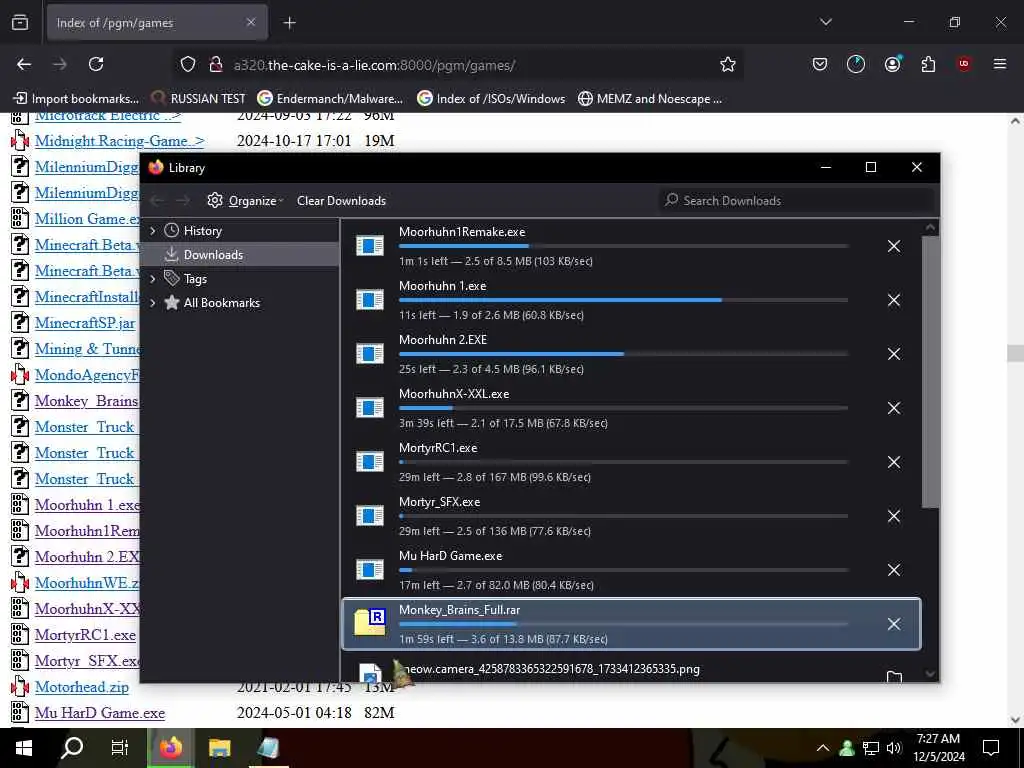Expand the All Bookmarks tree item

click(x=153, y=303)
